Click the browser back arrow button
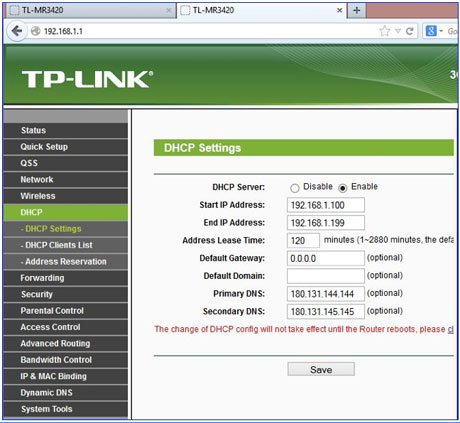 tap(17, 31)
